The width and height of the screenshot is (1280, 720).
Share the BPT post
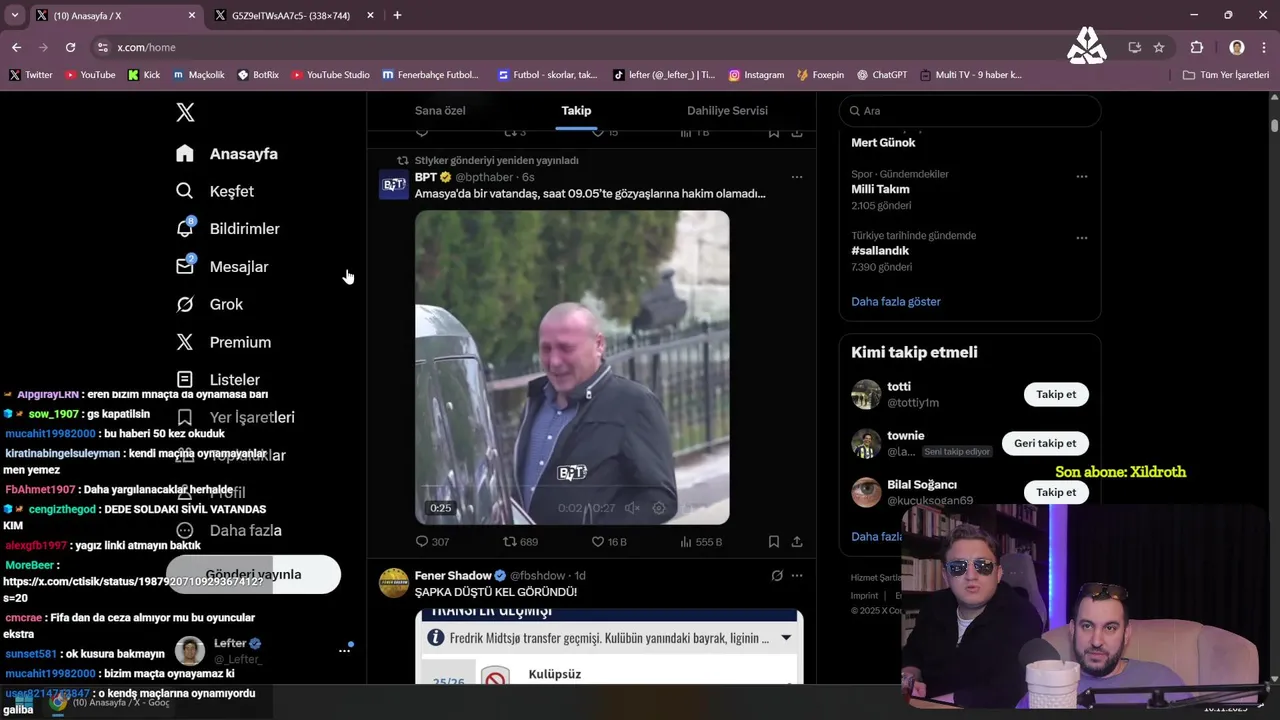point(797,542)
